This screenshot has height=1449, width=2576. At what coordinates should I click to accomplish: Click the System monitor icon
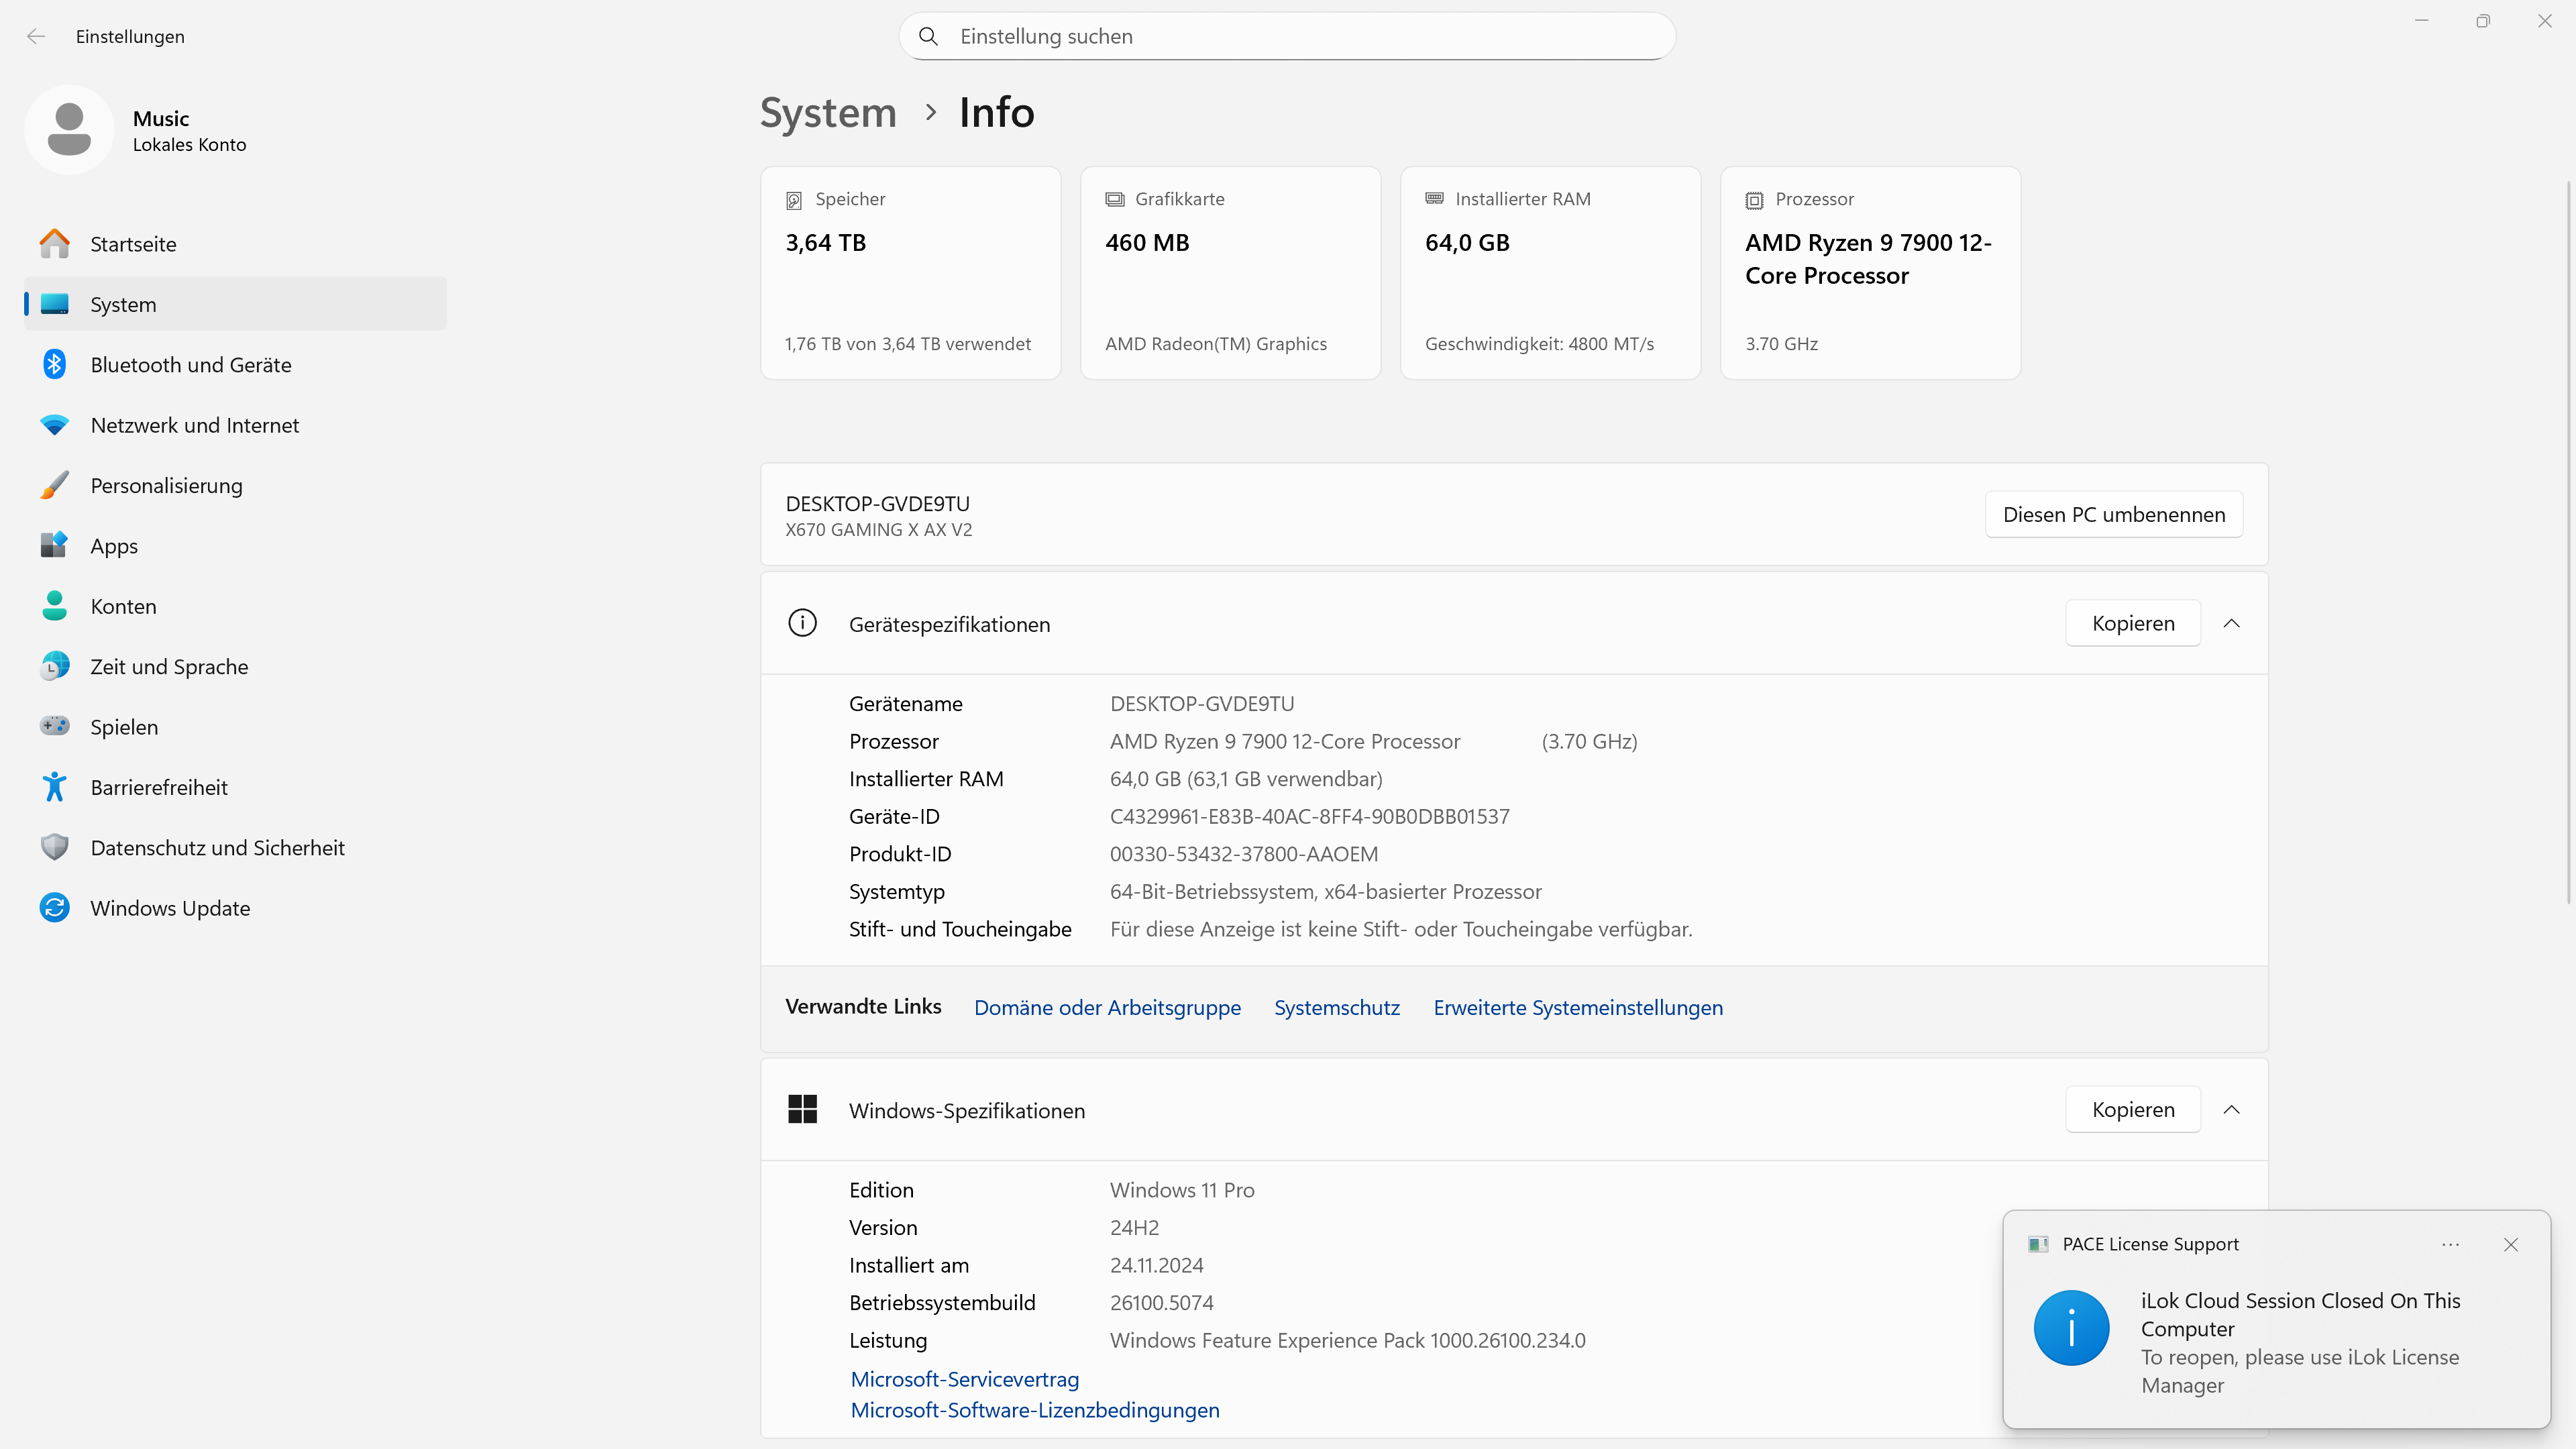pyautogui.click(x=55, y=304)
